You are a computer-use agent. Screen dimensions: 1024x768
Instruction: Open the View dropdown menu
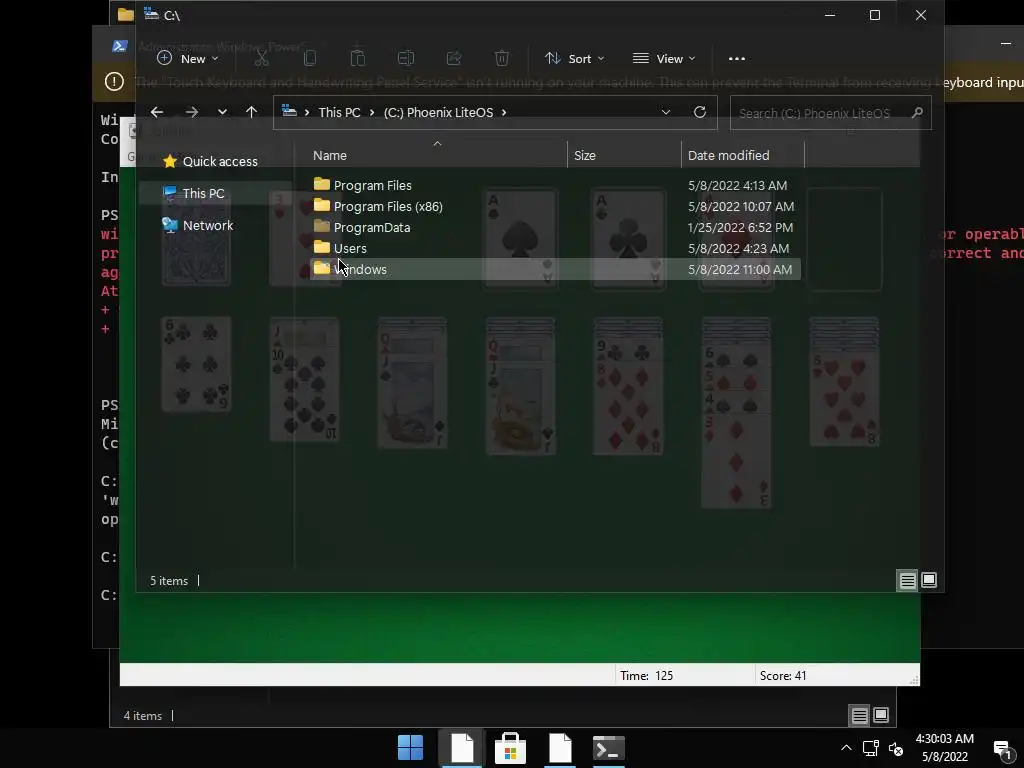[x=664, y=59]
